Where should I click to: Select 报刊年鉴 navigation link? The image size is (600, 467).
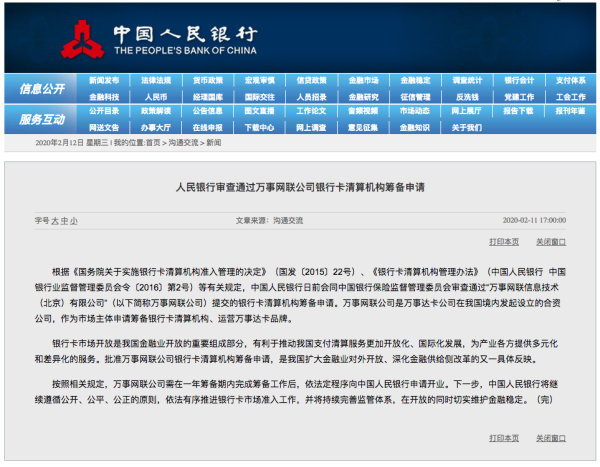coord(571,111)
